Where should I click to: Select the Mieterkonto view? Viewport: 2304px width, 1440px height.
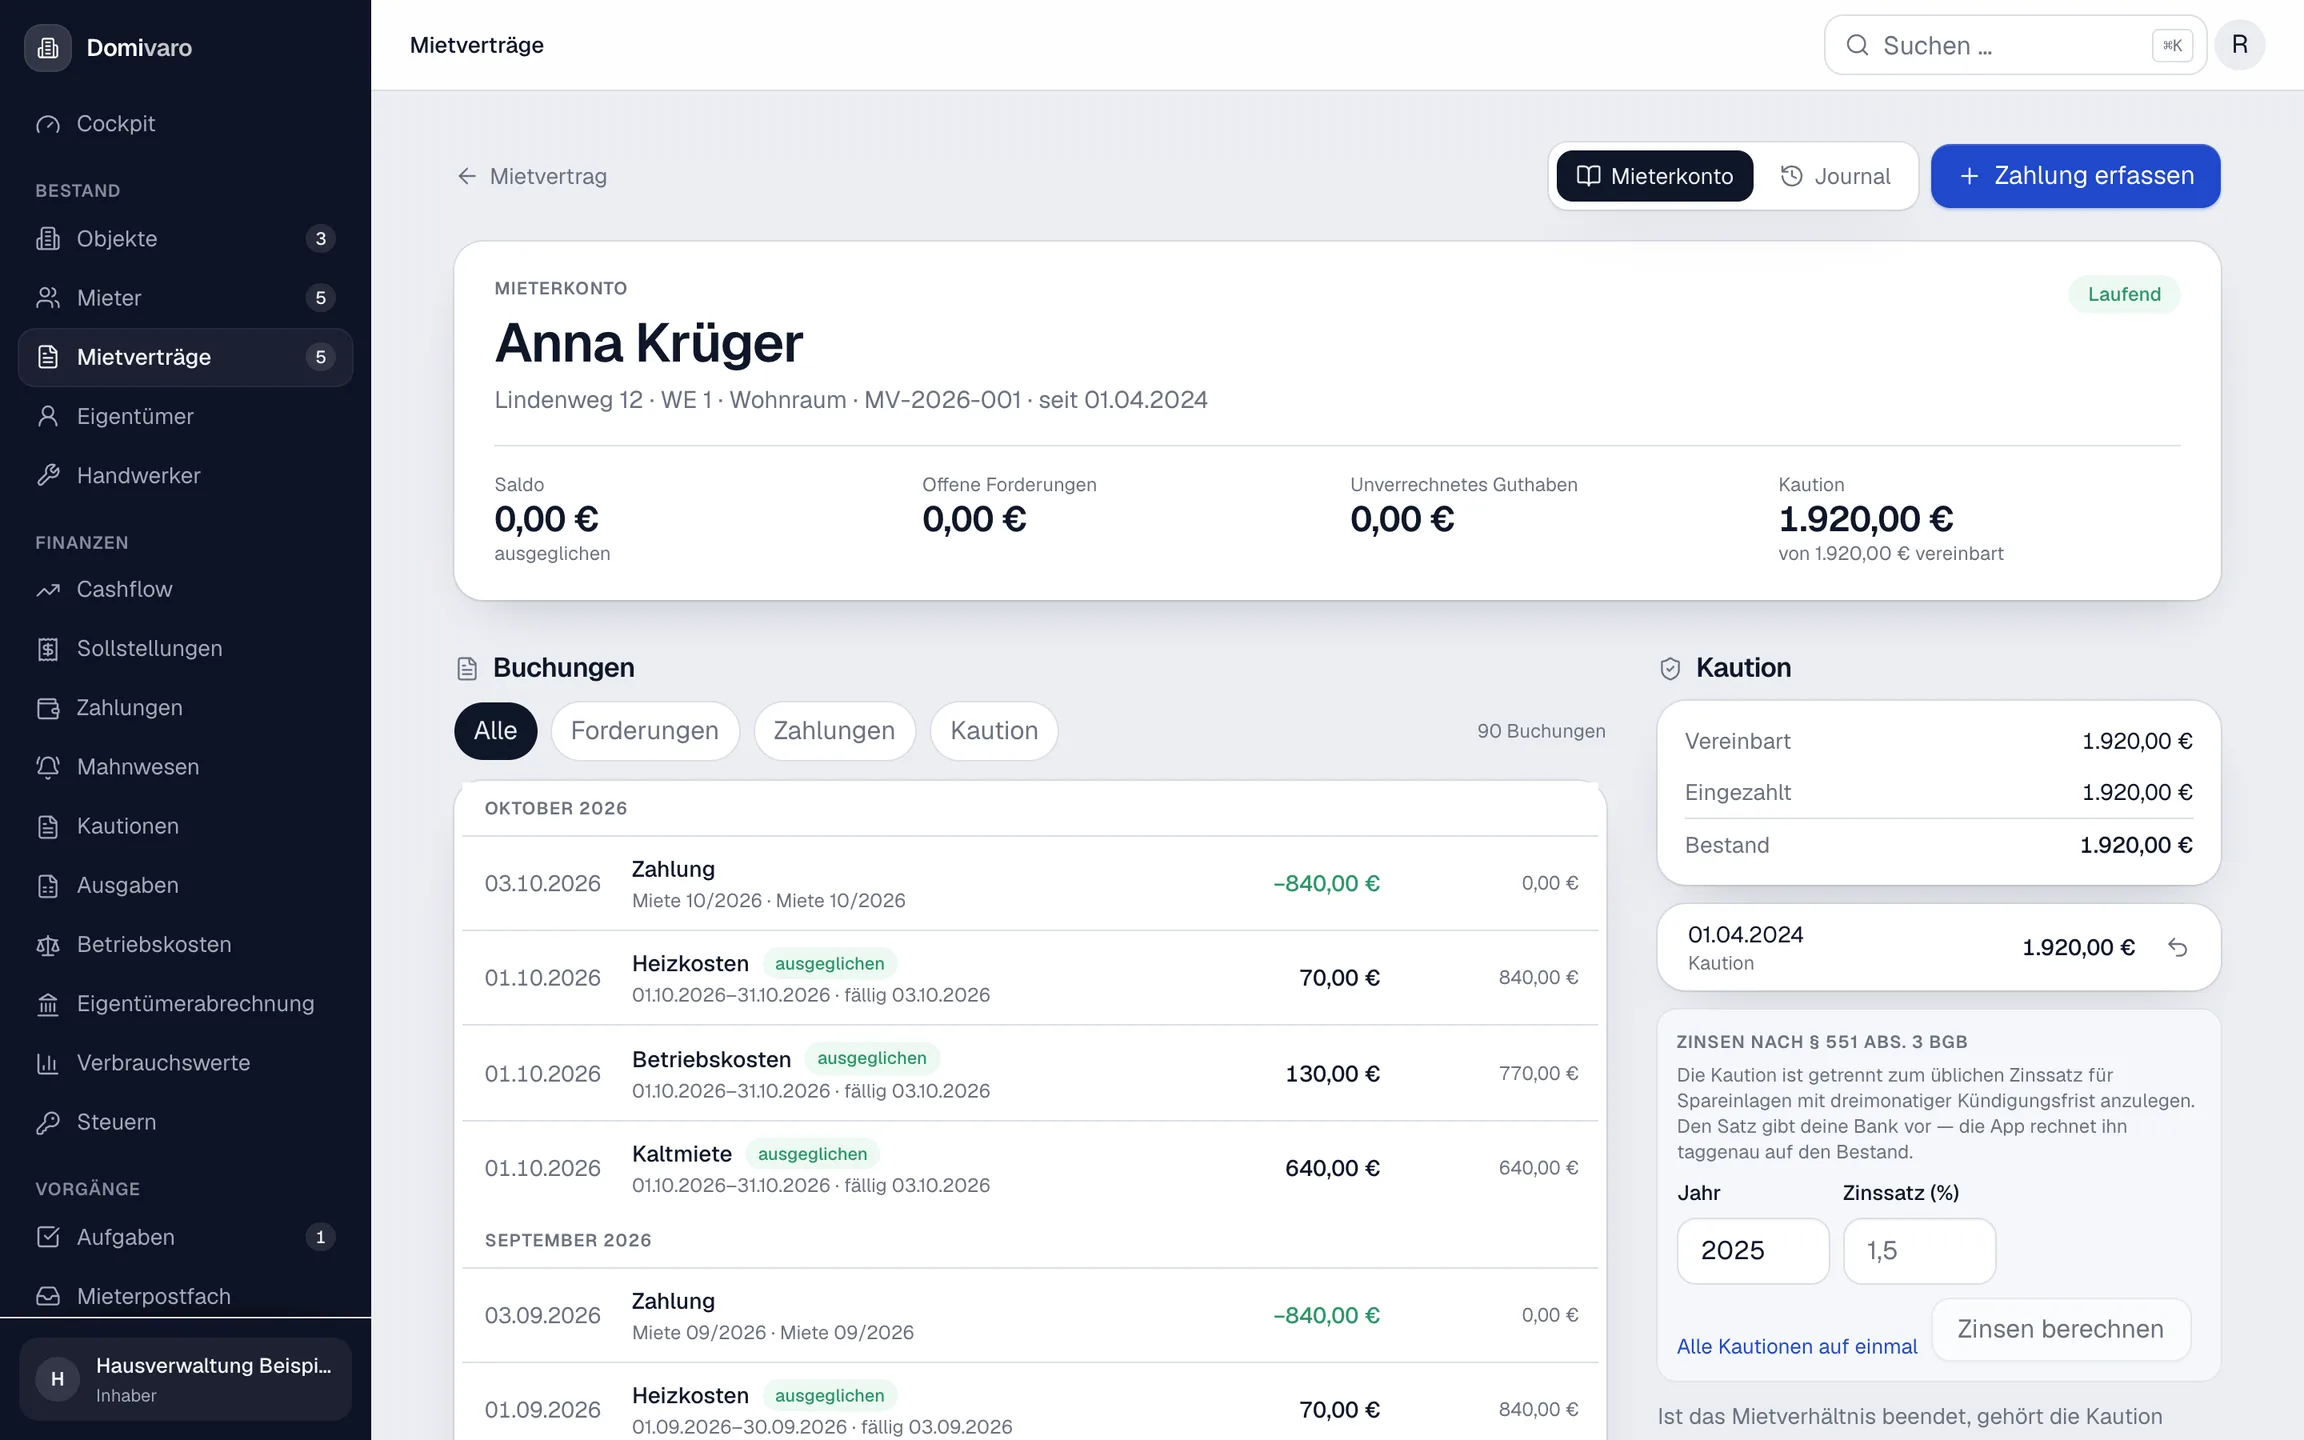[1654, 176]
